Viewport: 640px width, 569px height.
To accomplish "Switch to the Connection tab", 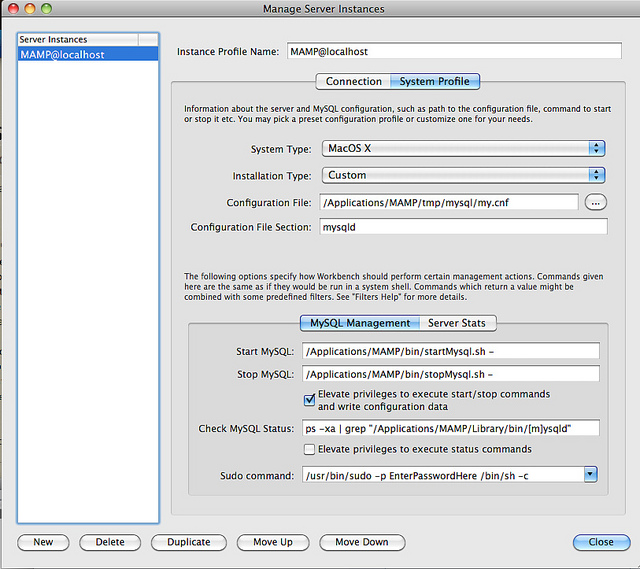I will [x=353, y=82].
